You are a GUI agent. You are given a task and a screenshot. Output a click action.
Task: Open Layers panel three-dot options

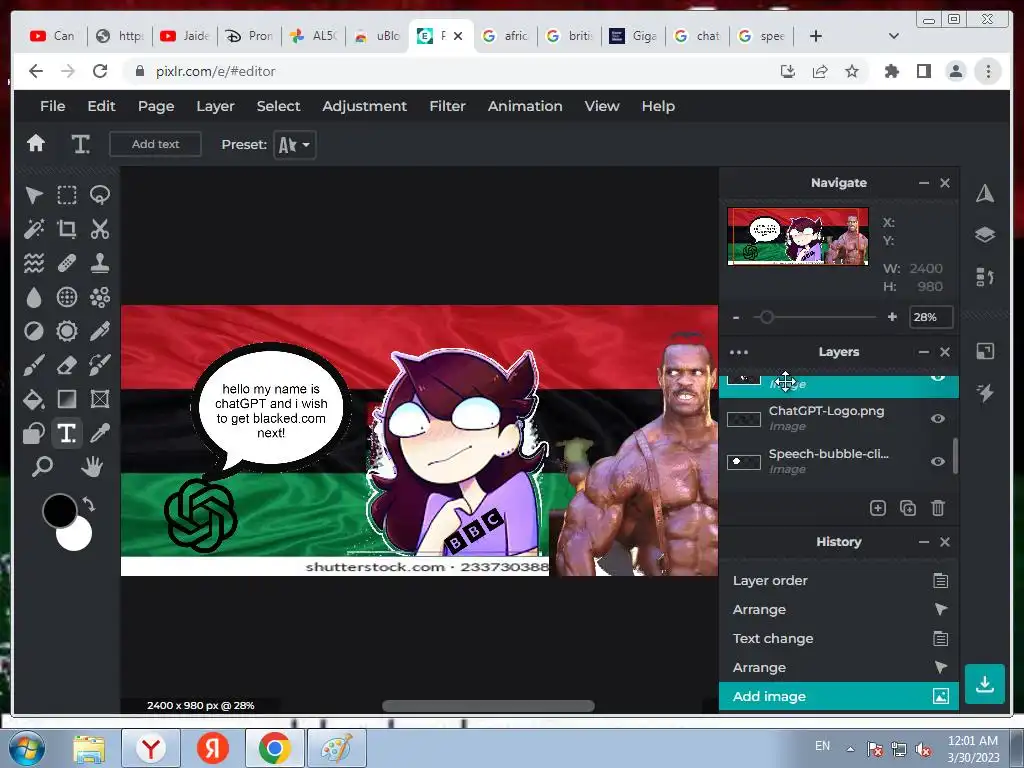(x=739, y=352)
